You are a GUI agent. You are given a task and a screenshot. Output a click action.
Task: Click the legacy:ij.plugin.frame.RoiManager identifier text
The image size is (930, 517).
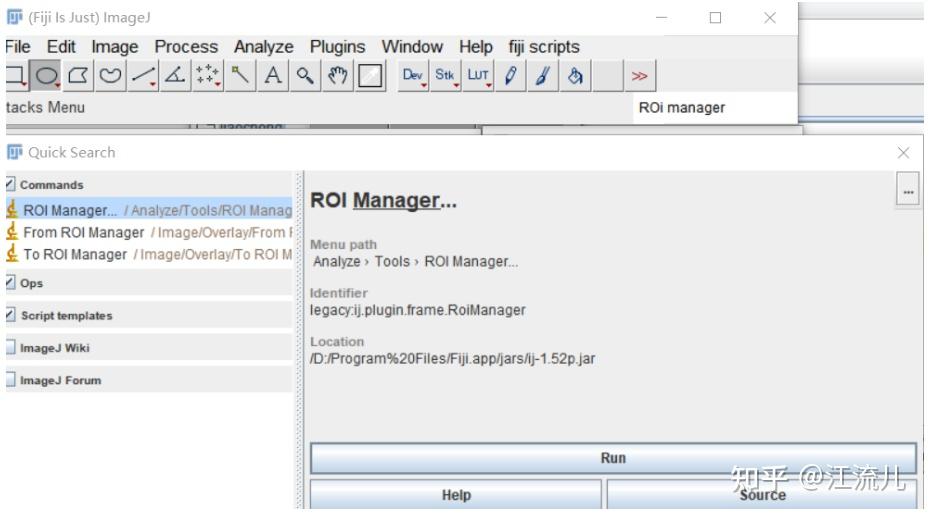[418, 310]
